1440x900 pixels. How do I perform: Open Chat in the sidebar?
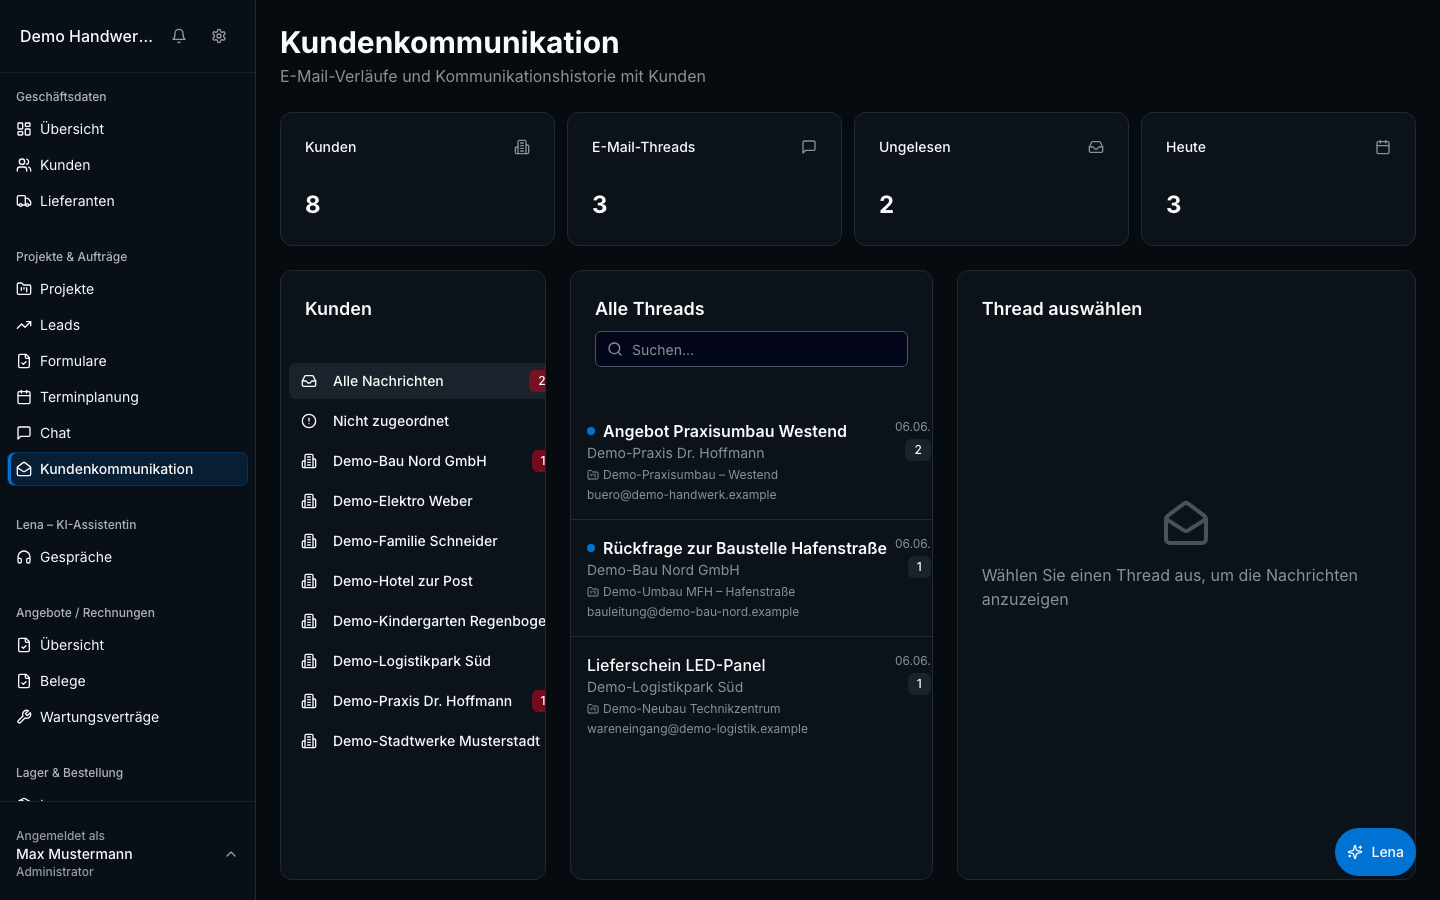pos(128,433)
